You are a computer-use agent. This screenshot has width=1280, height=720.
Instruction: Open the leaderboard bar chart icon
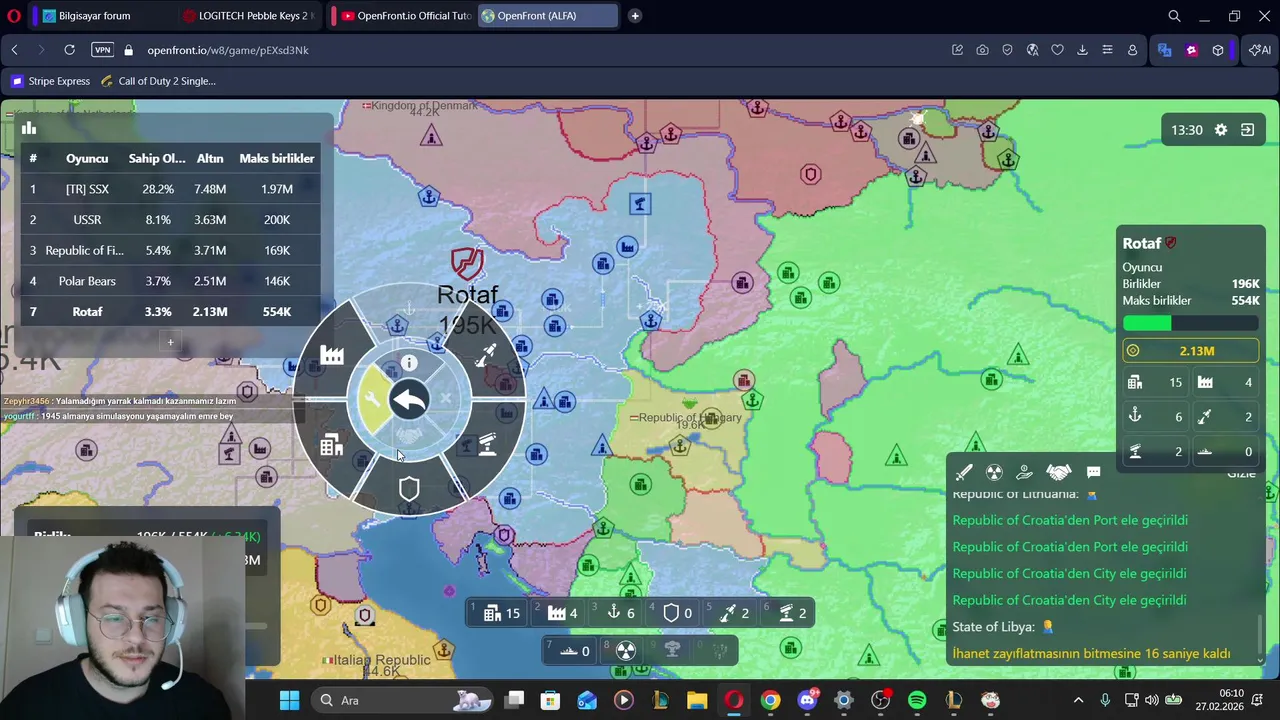[x=29, y=128]
